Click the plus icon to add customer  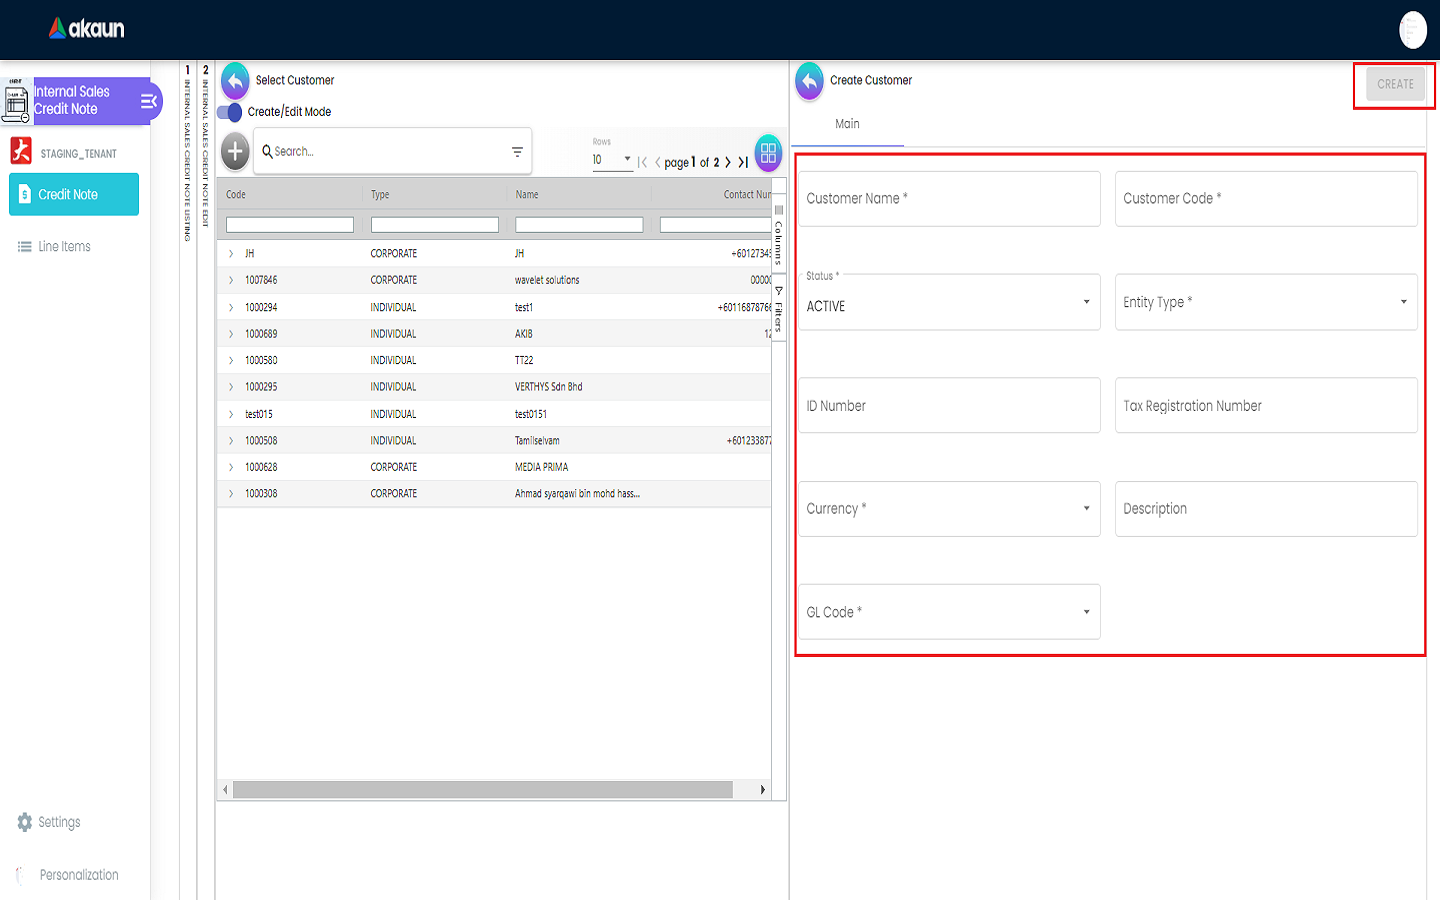tap(235, 152)
